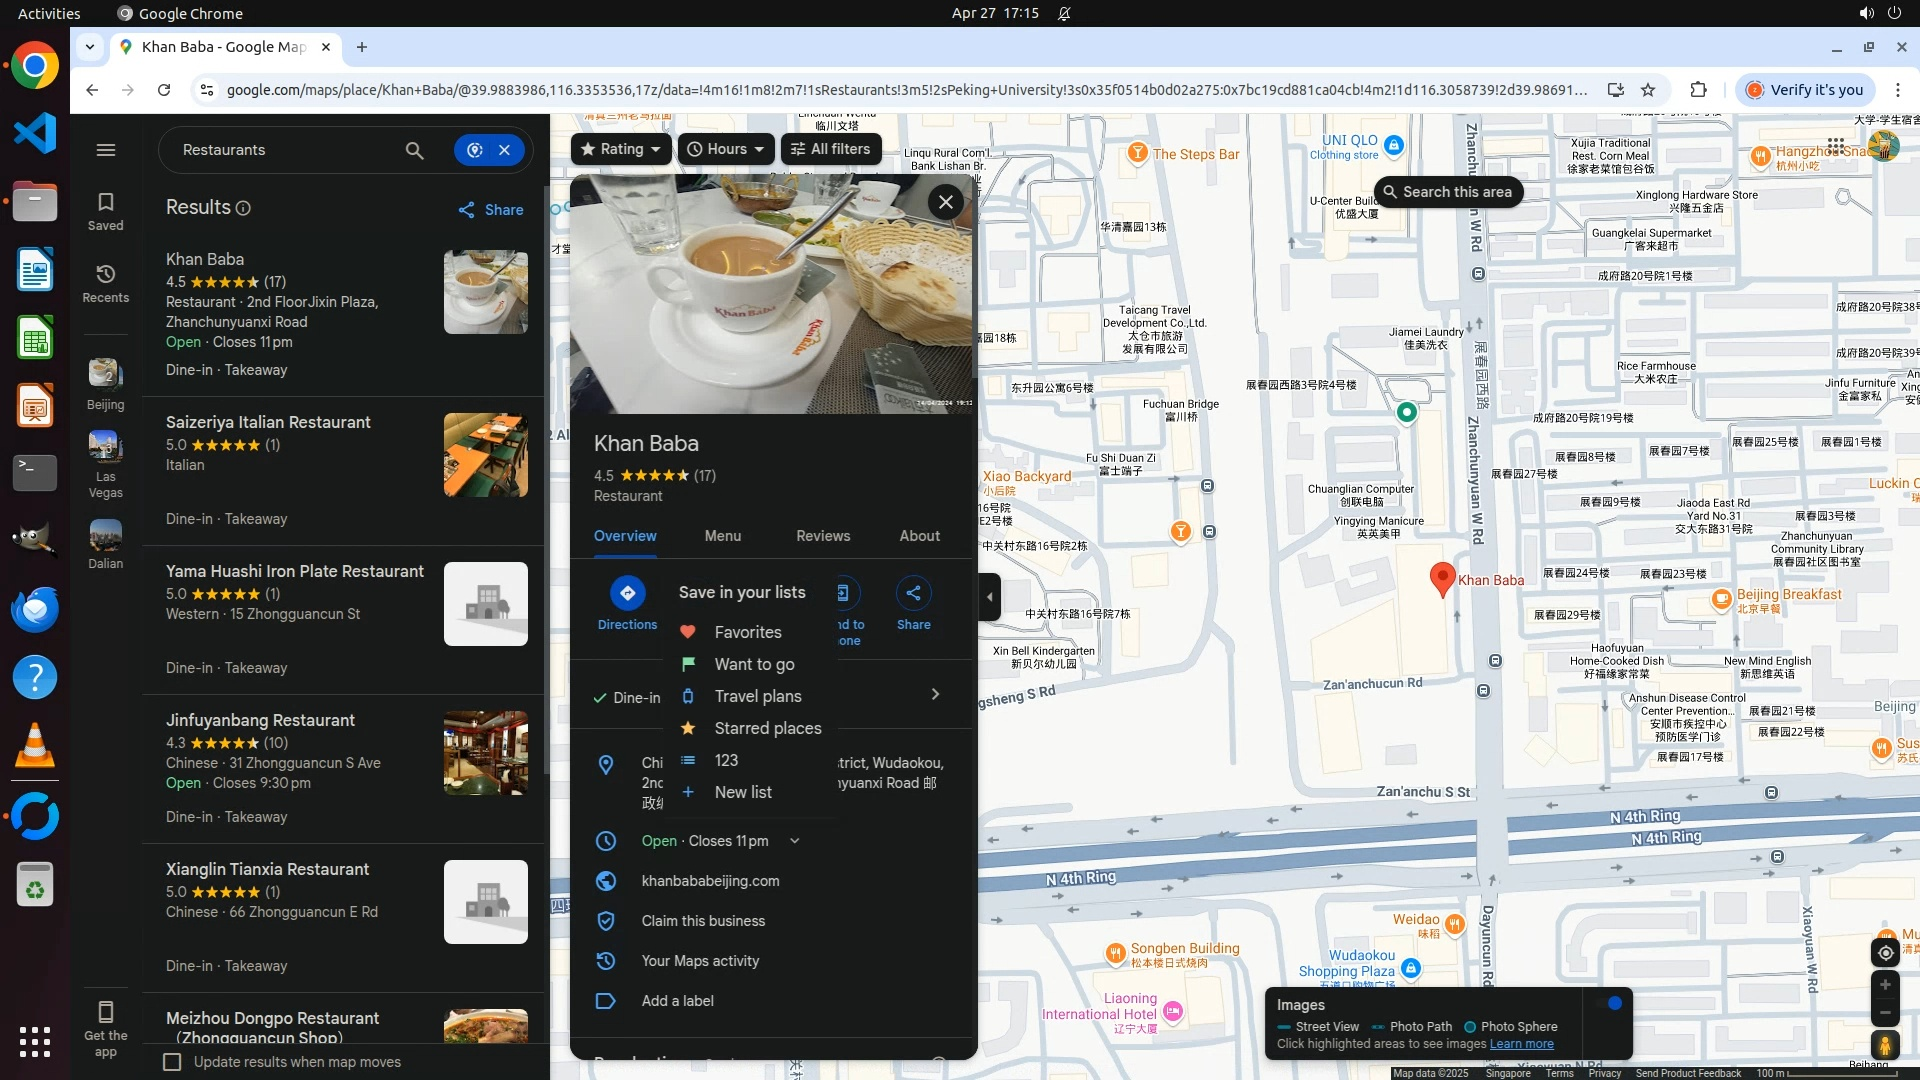
Task: Open the Saved places sidebar icon
Action: click(106, 211)
